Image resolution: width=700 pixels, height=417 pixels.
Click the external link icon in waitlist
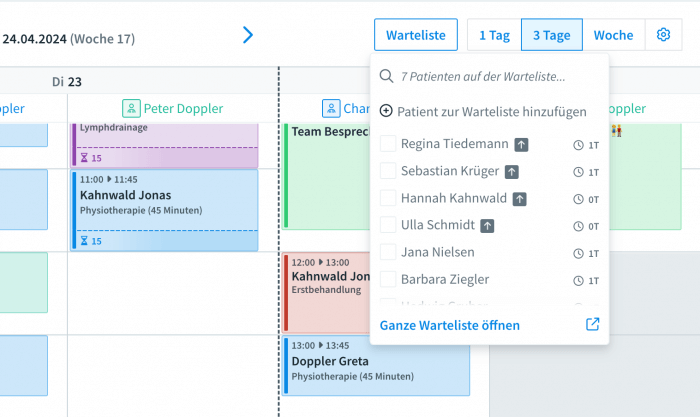592,325
